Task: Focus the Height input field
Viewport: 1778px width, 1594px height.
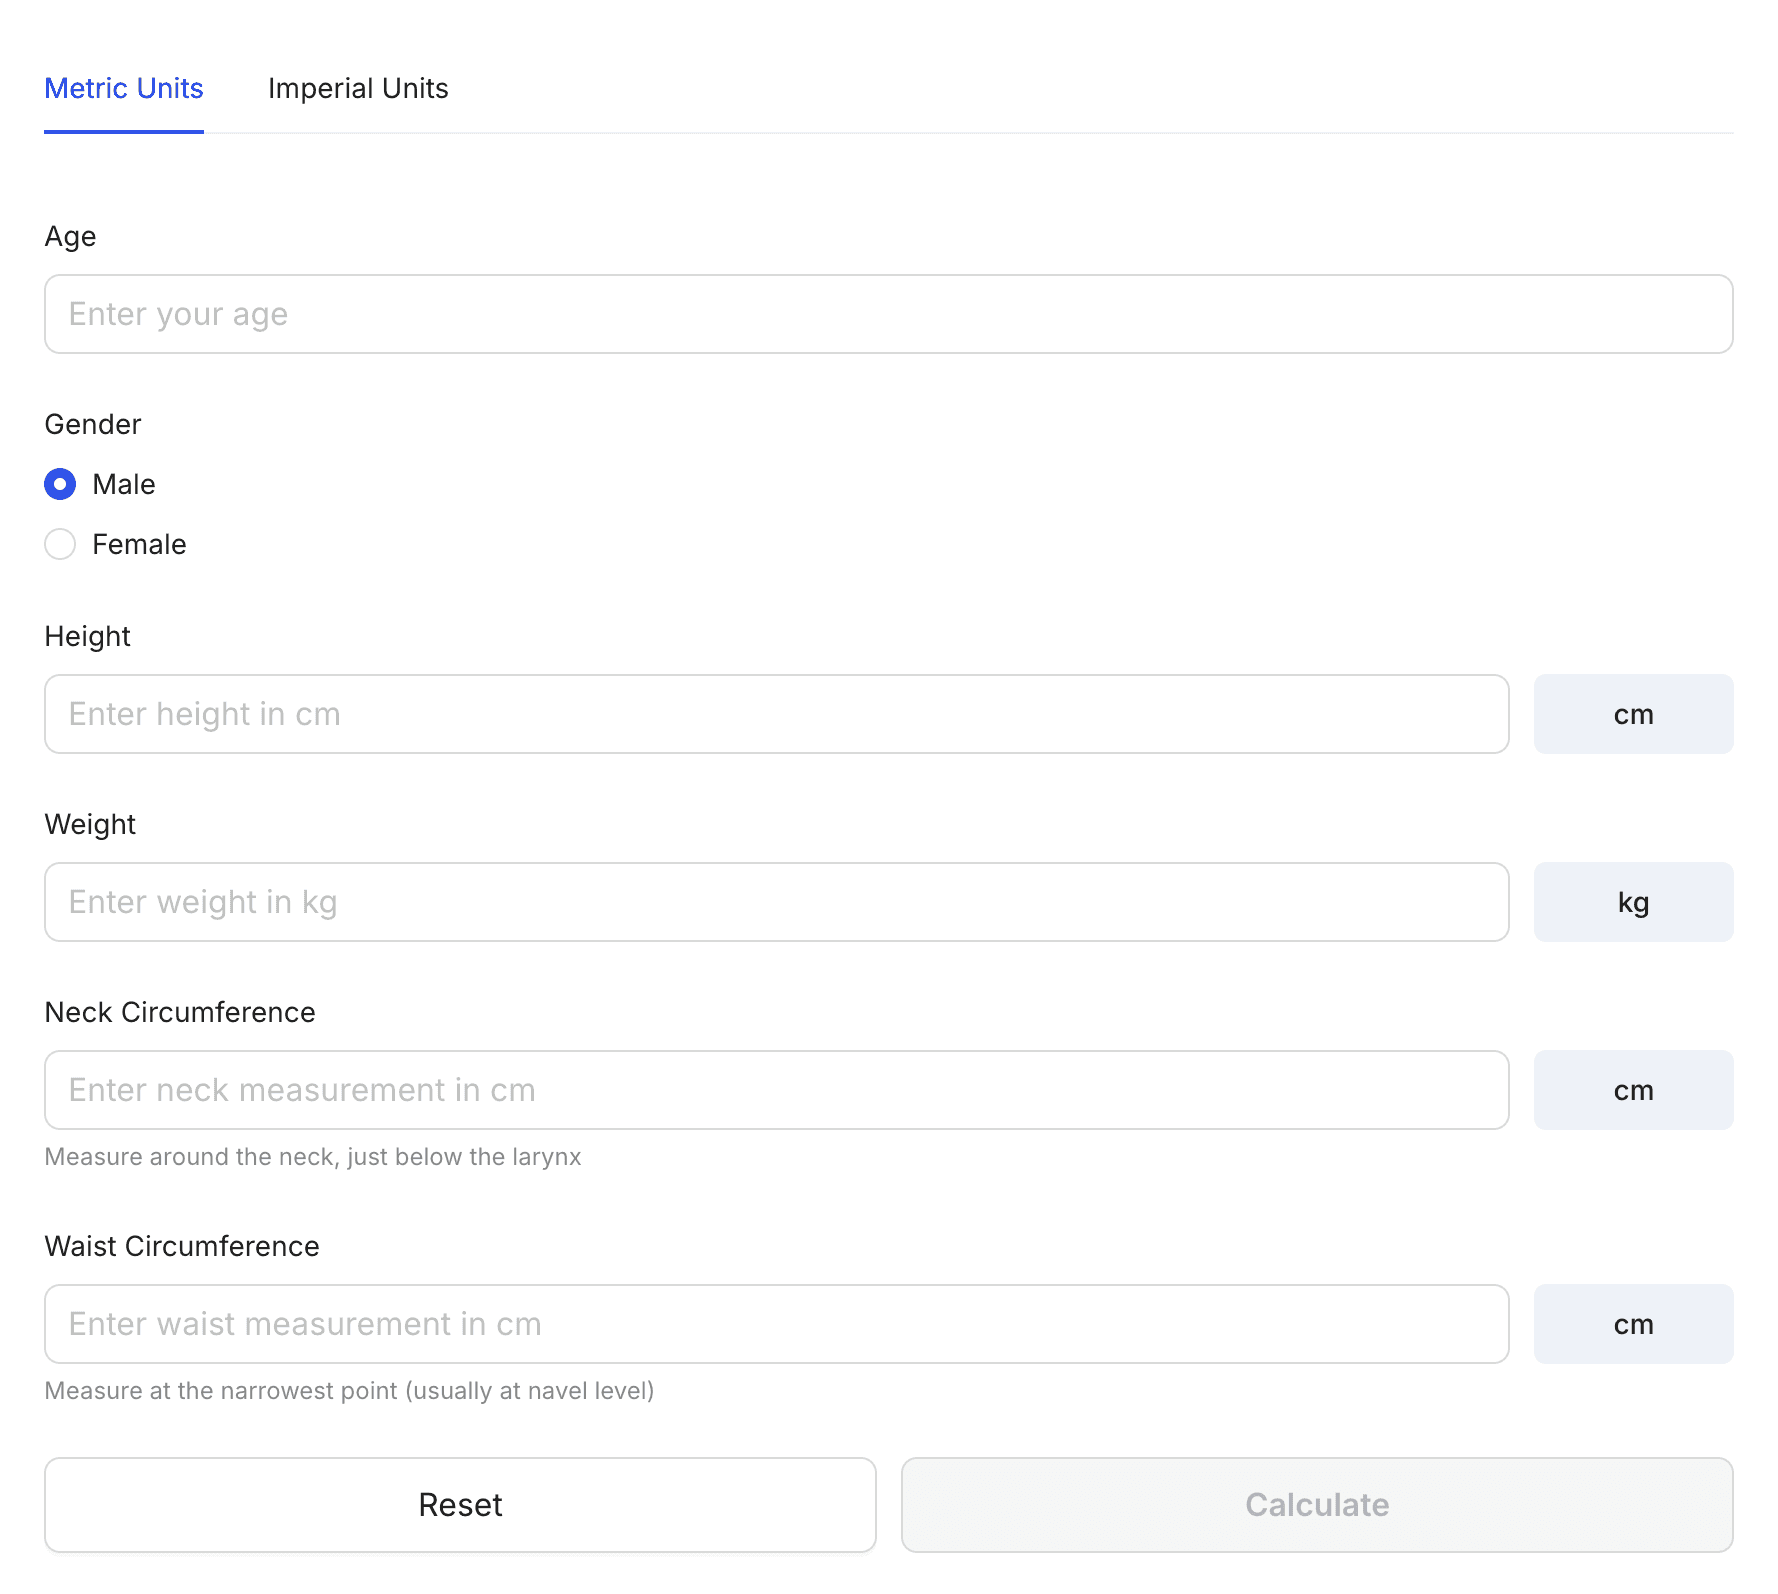Action: [776, 714]
